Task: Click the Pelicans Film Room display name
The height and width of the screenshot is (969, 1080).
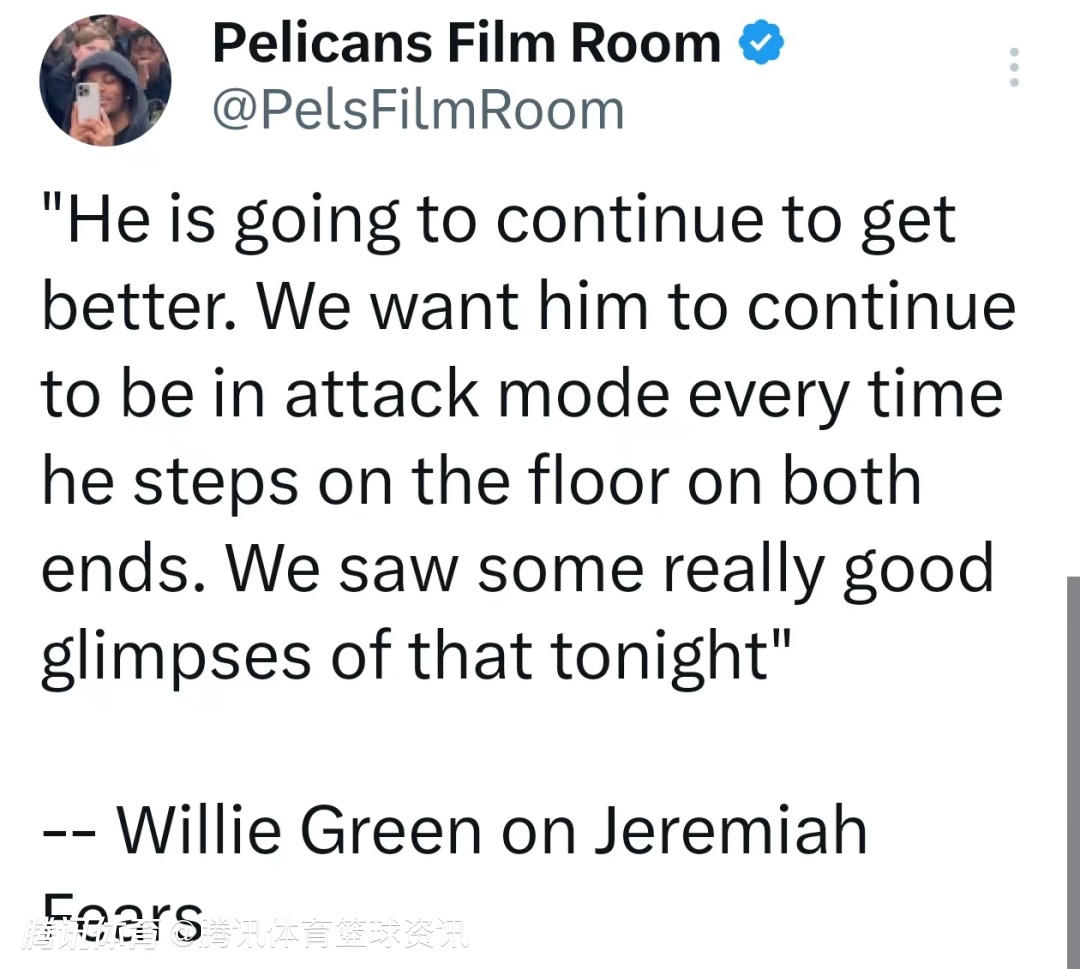Action: (x=466, y=44)
